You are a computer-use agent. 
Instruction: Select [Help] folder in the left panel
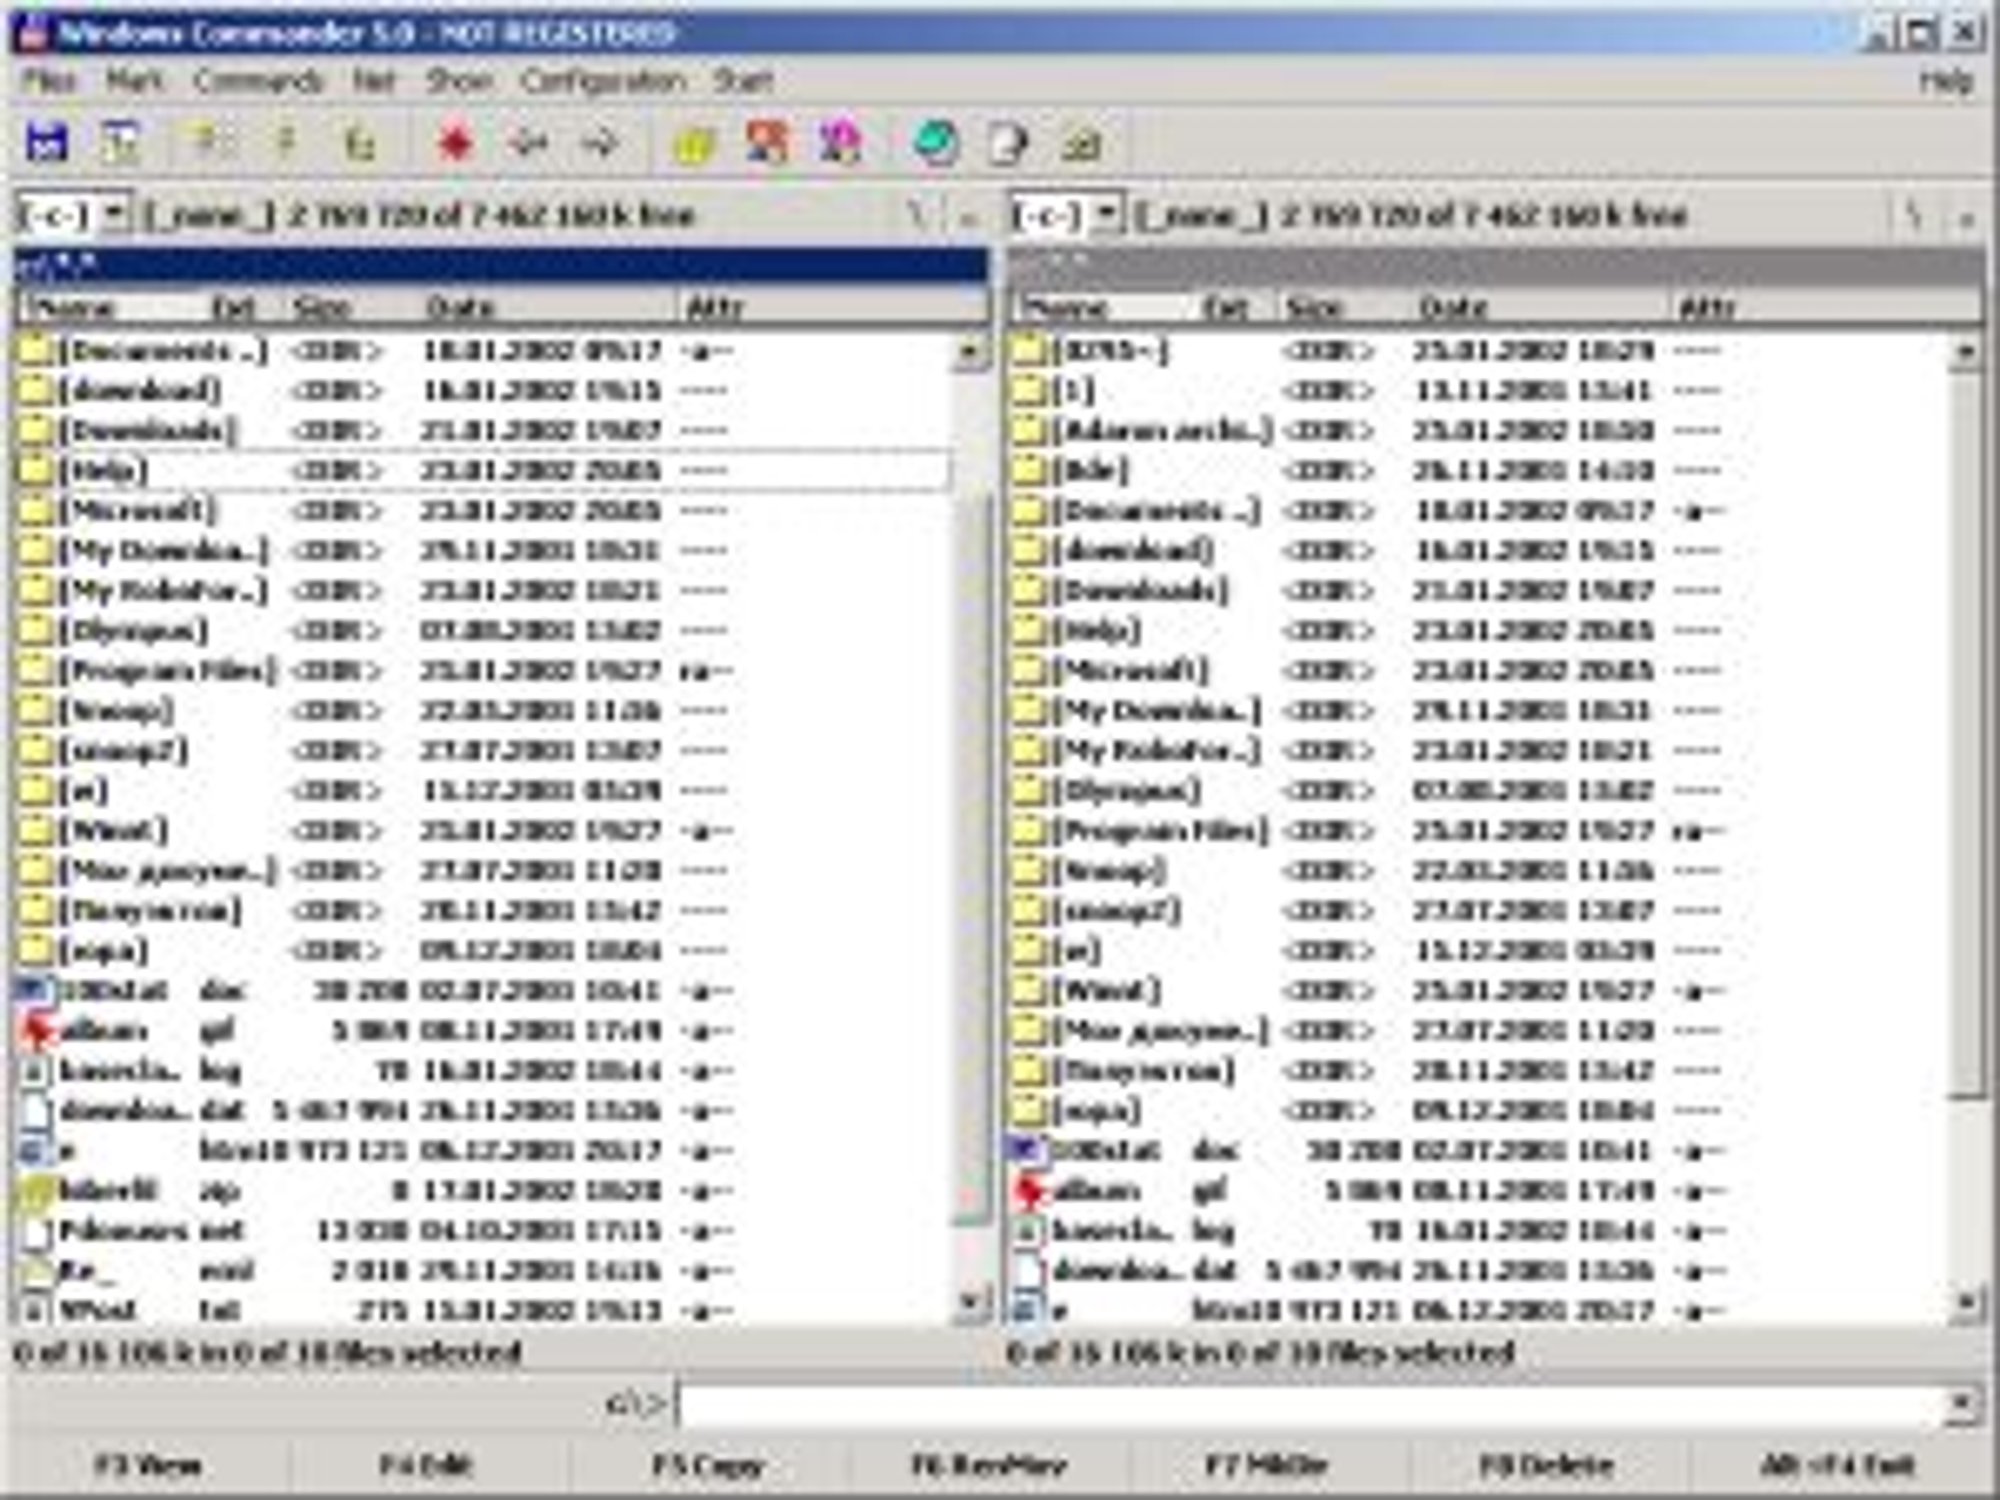pyautogui.click(x=482, y=471)
